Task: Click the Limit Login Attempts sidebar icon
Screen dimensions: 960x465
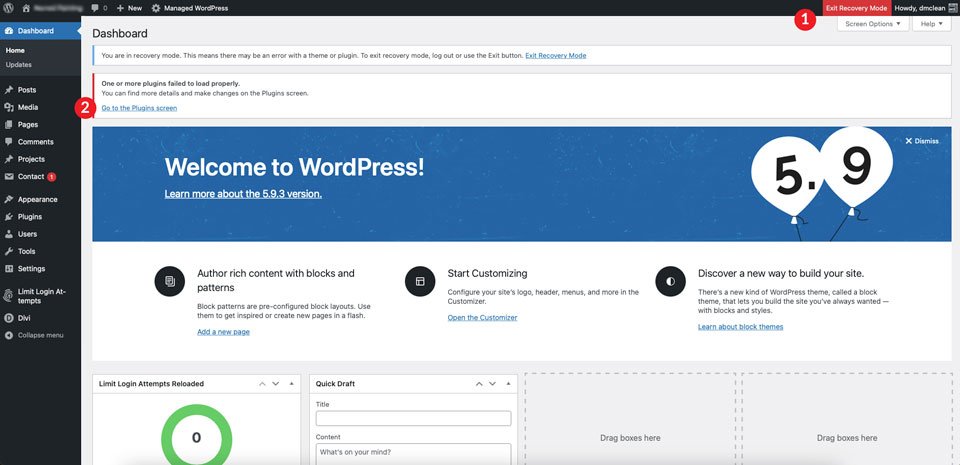Action: click(9, 296)
